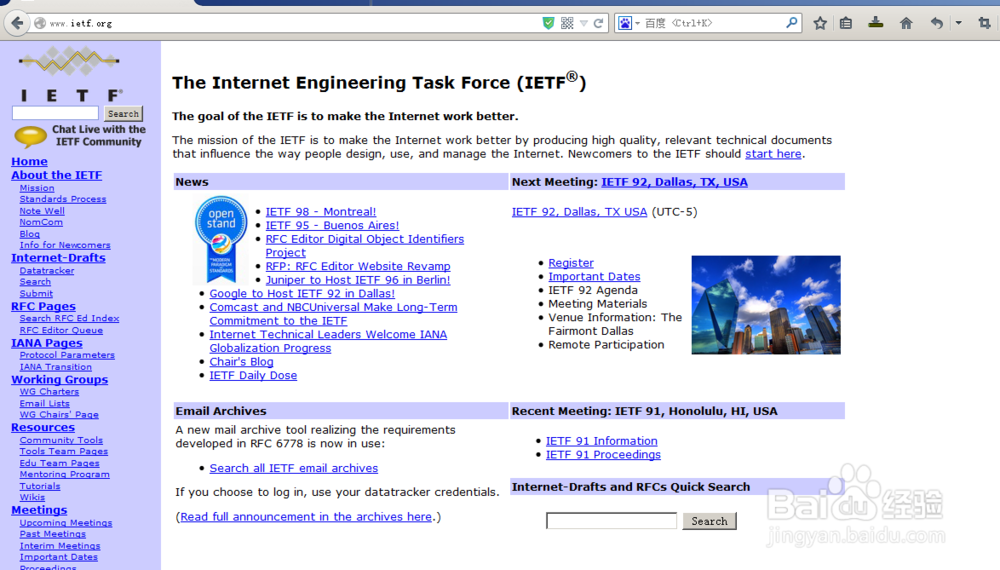Focus the Quick Search input field

click(x=611, y=521)
